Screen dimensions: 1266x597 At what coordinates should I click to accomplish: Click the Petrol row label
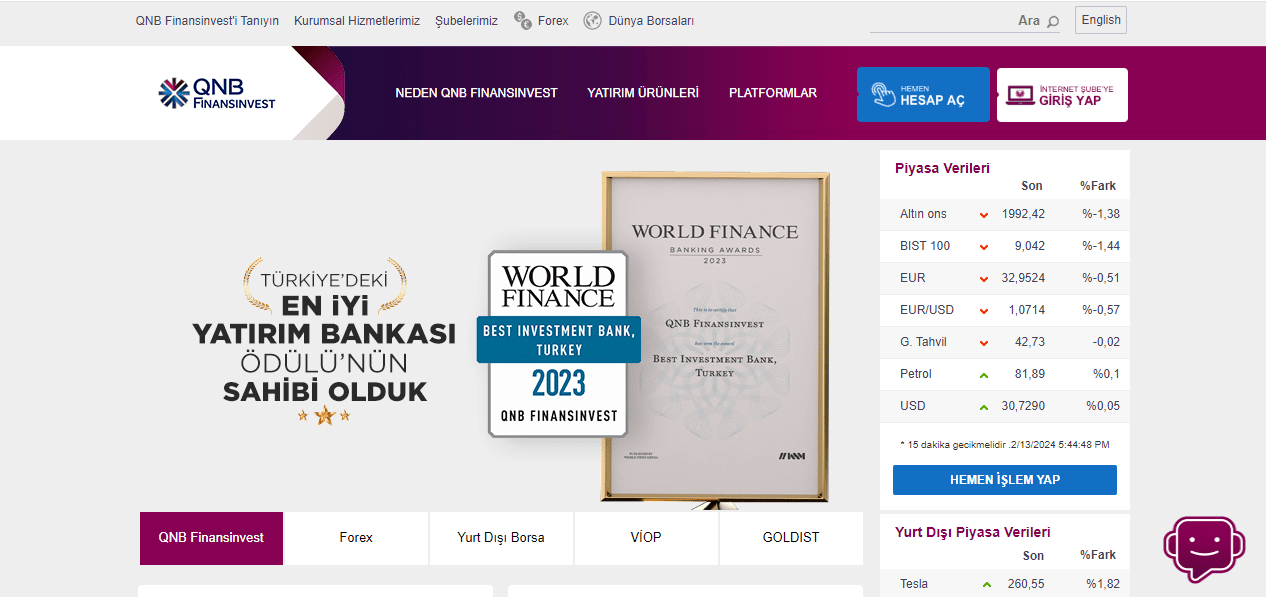[916, 374]
